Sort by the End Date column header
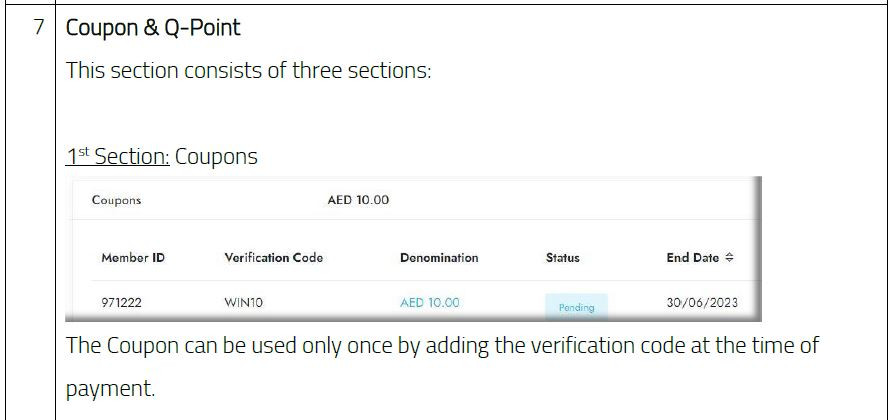The width and height of the screenshot is (894, 420). (693, 258)
